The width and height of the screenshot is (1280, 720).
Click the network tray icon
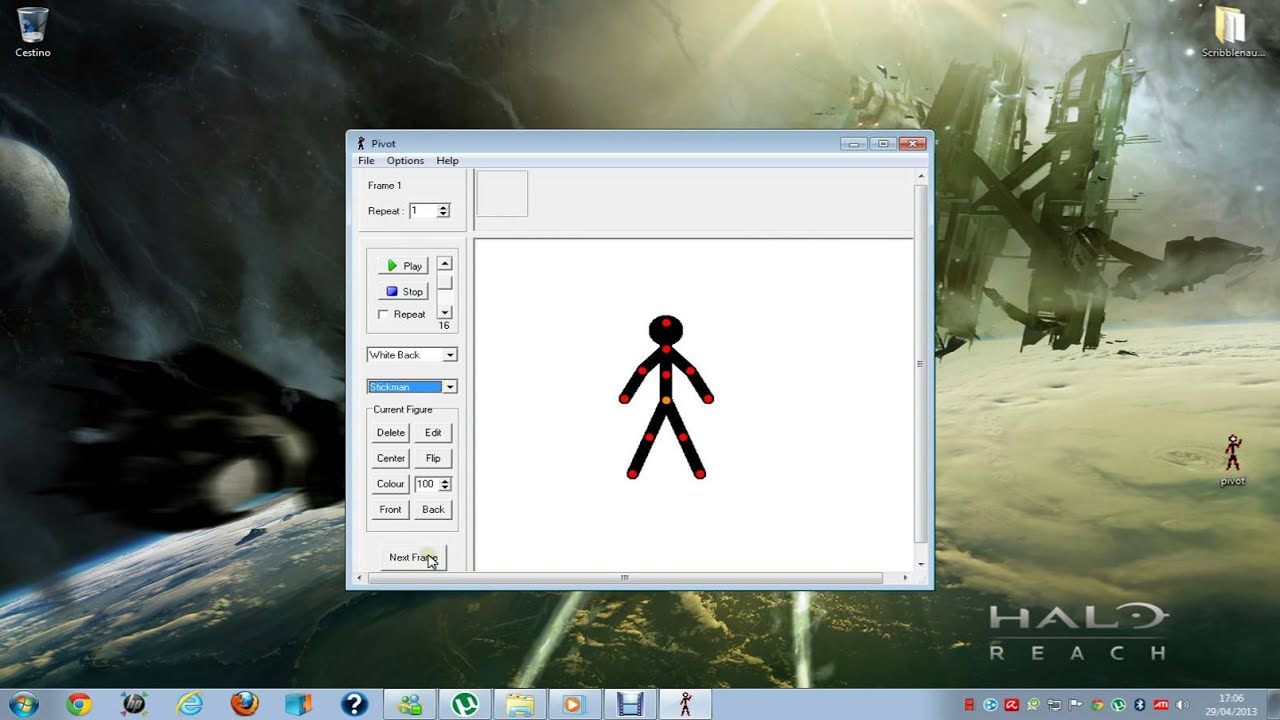point(1054,705)
